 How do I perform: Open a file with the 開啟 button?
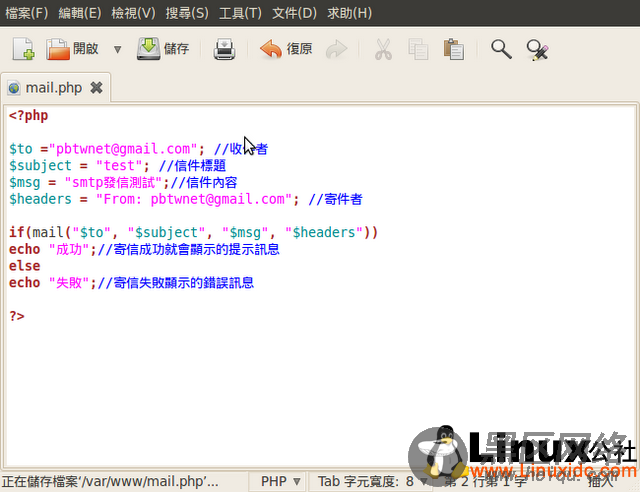pyautogui.click(x=73, y=49)
